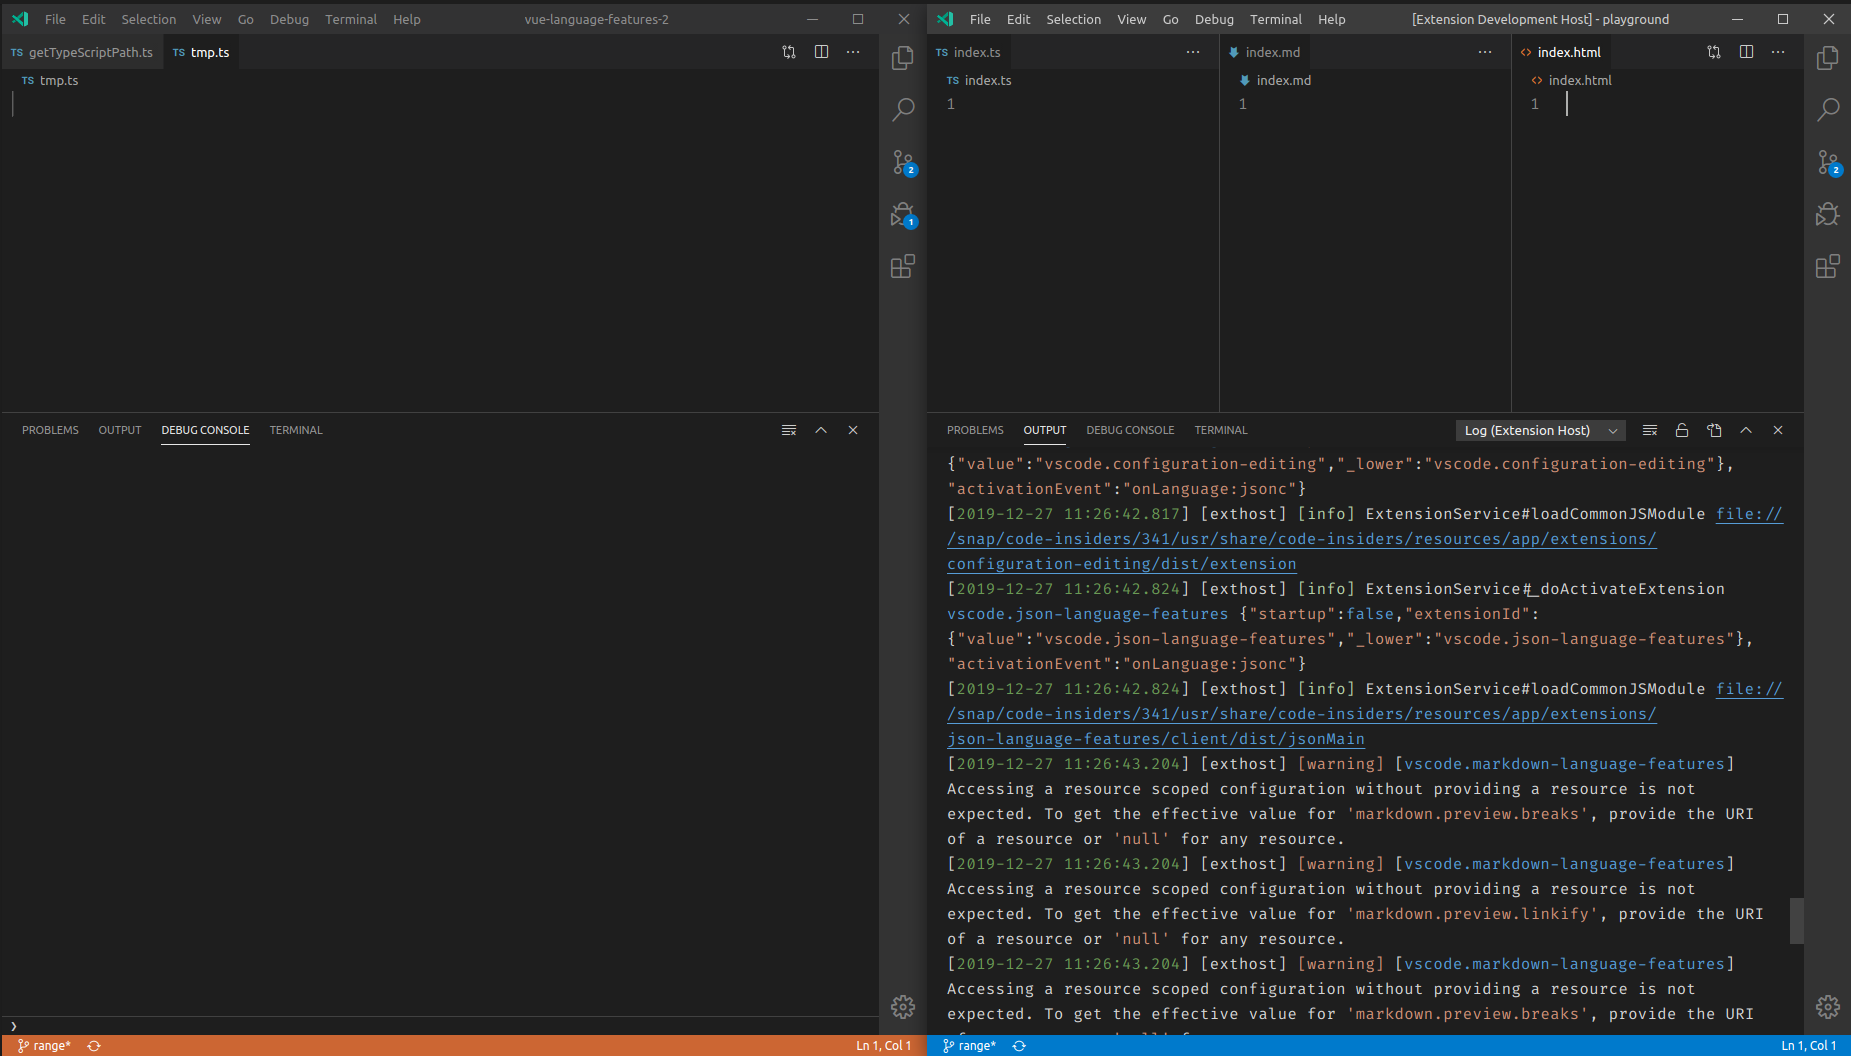This screenshot has height=1056, width=1851.
Task: Open the Debug view with the notification badge
Action: (903, 214)
